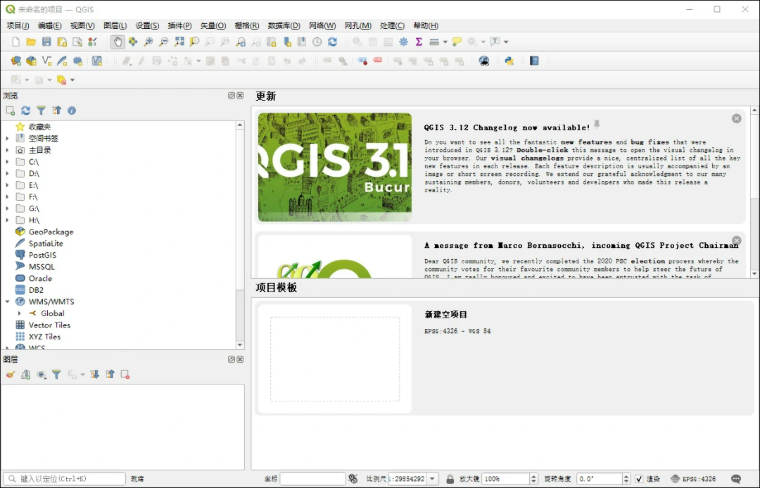Screen dimensions: 760x488
Task: Open Layer Styling brush in Layers panel
Action: click(10, 375)
